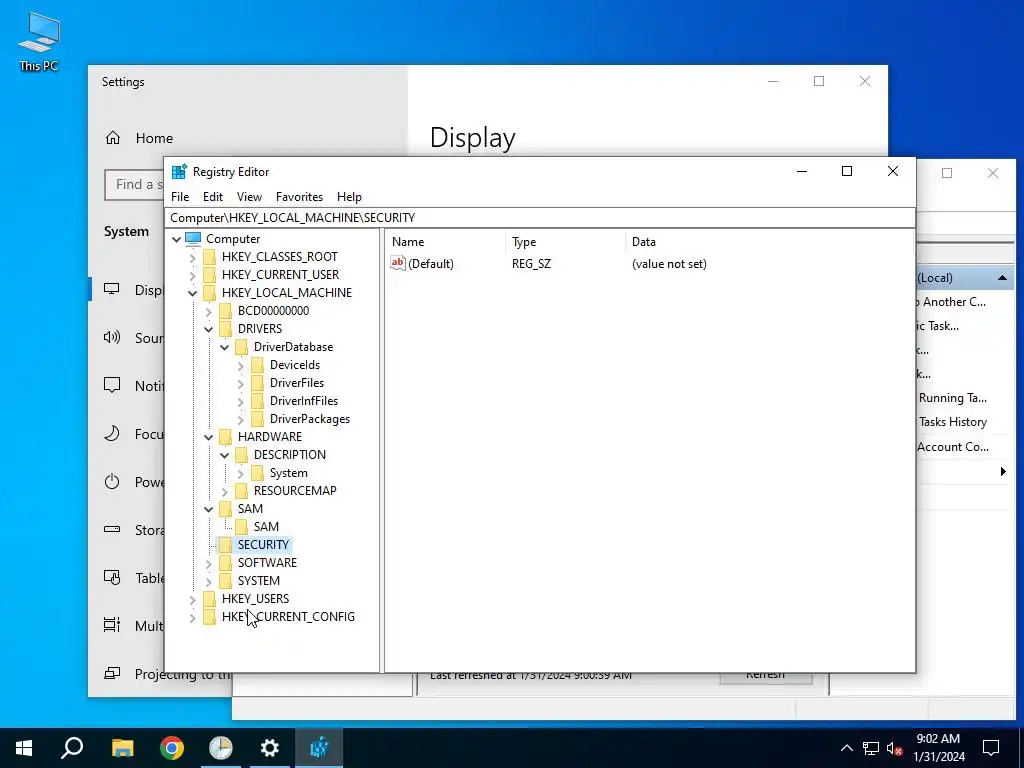Collapse the DRIVERS key
This screenshot has width=1024, height=768.
tap(208, 329)
